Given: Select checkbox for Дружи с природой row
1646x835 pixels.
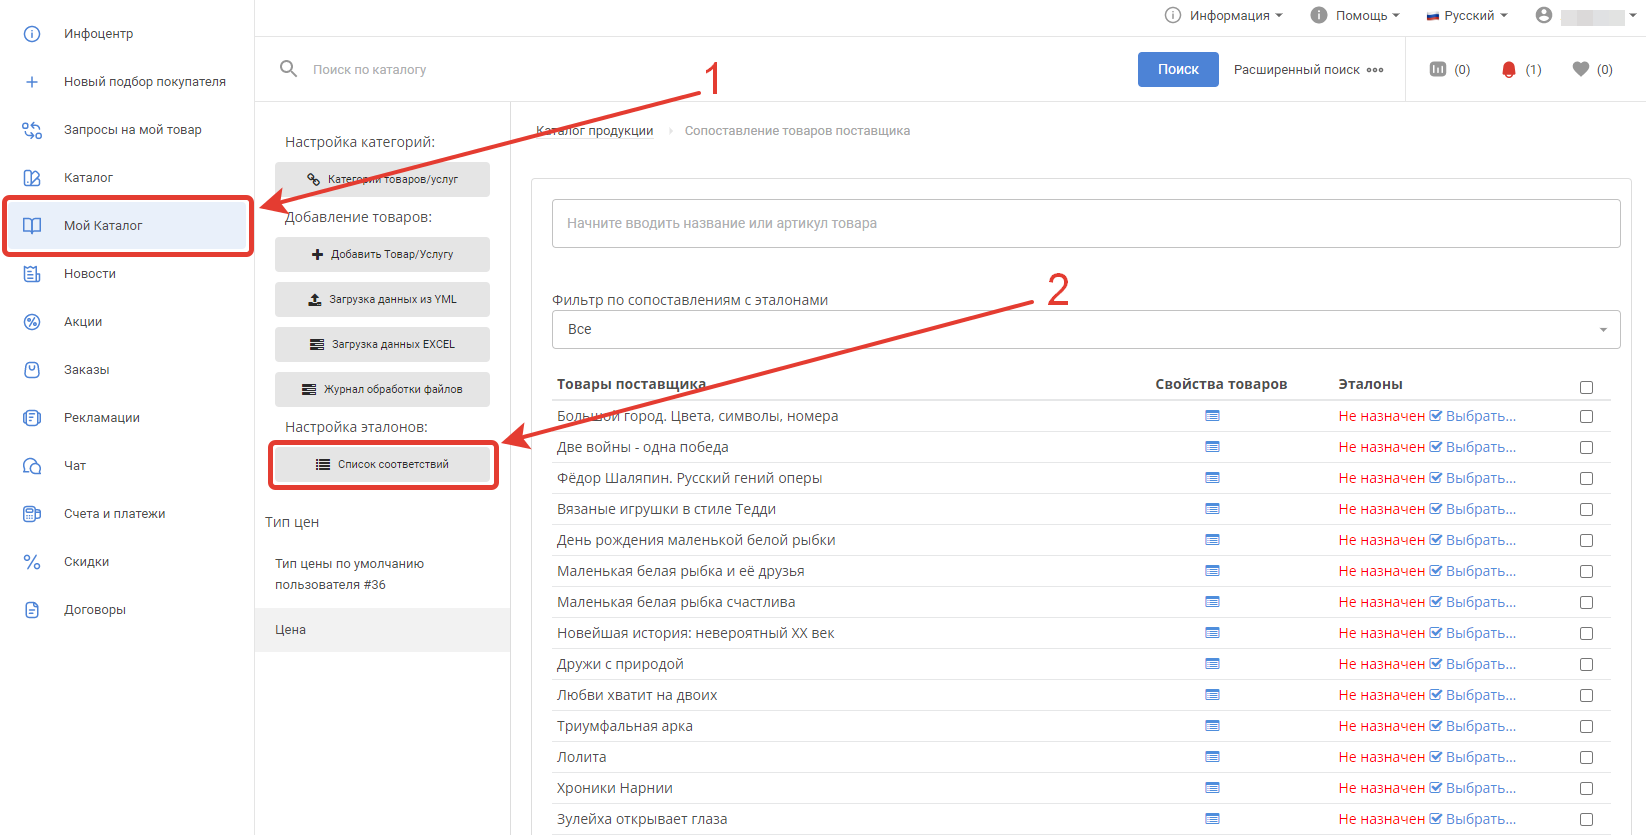Looking at the screenshot, I should click(1586, 664).
